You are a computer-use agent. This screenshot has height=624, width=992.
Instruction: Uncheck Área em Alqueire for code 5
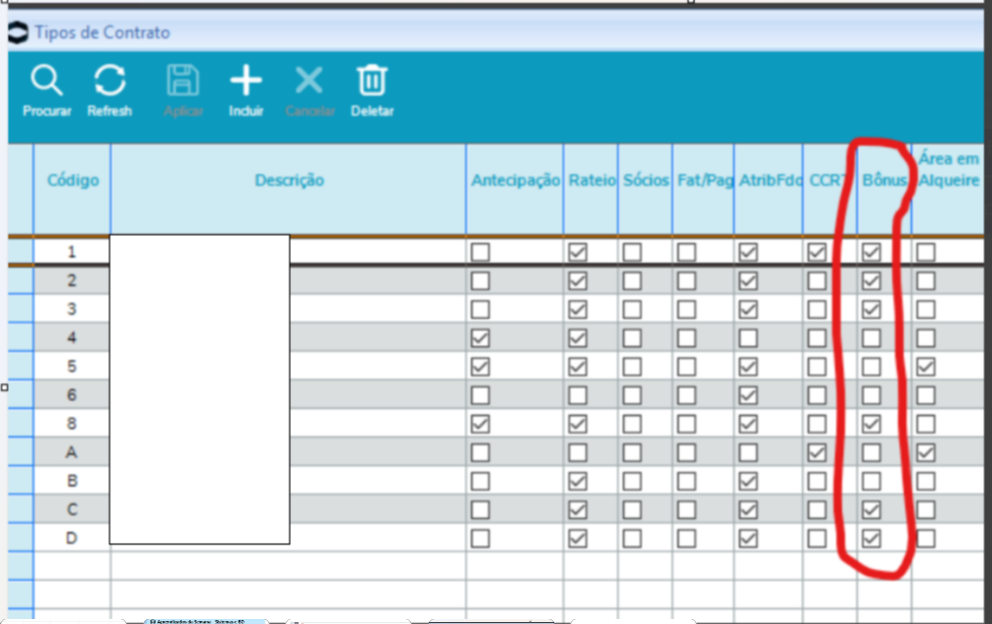[926, 366]
